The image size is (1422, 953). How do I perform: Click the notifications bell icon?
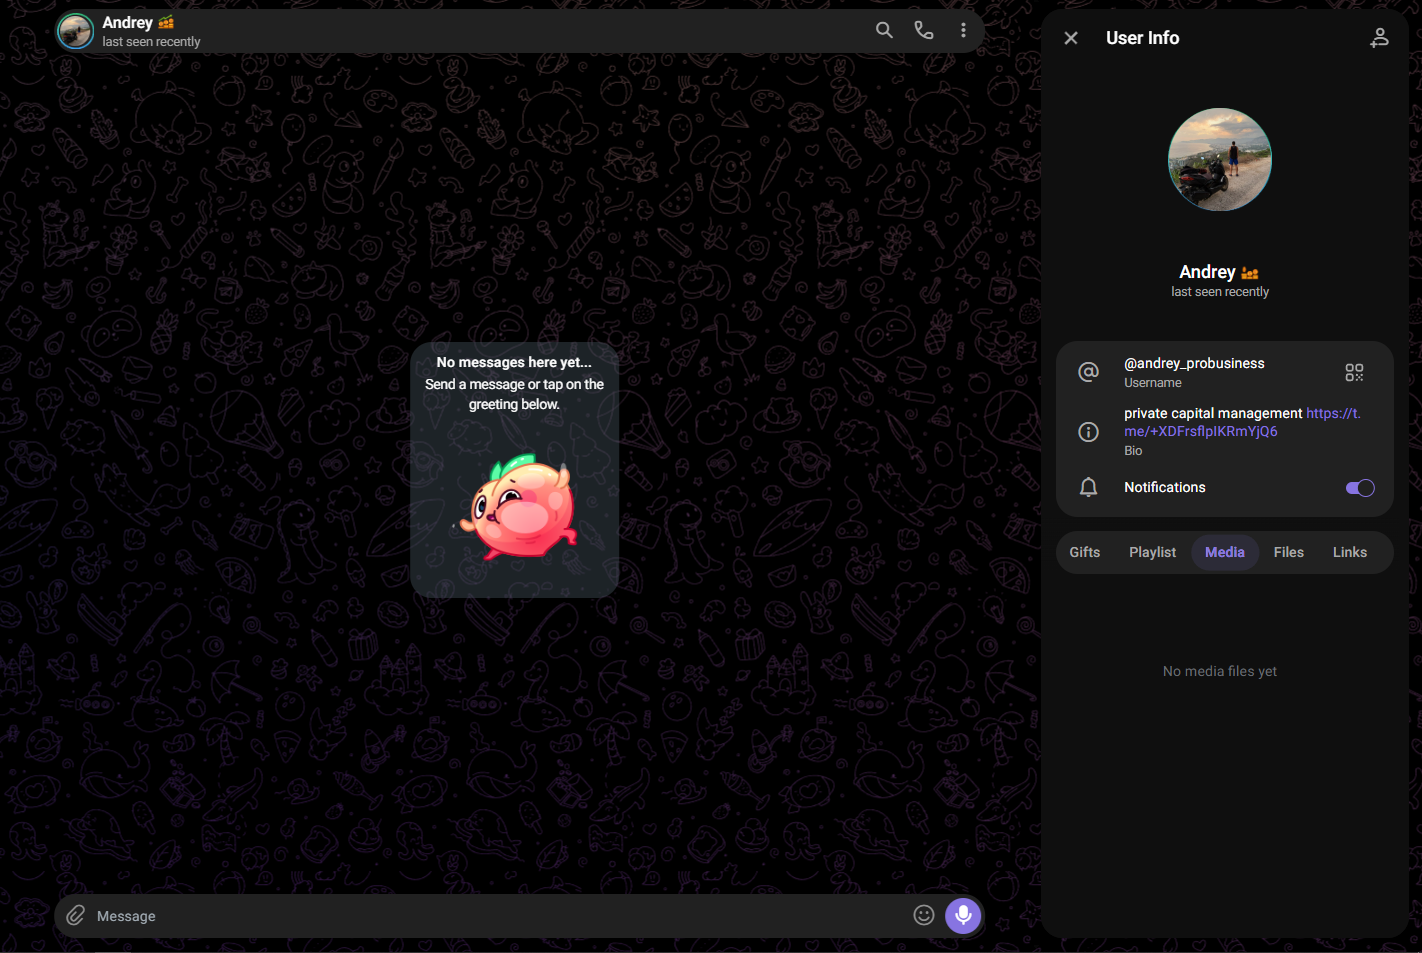[1088, 487]
